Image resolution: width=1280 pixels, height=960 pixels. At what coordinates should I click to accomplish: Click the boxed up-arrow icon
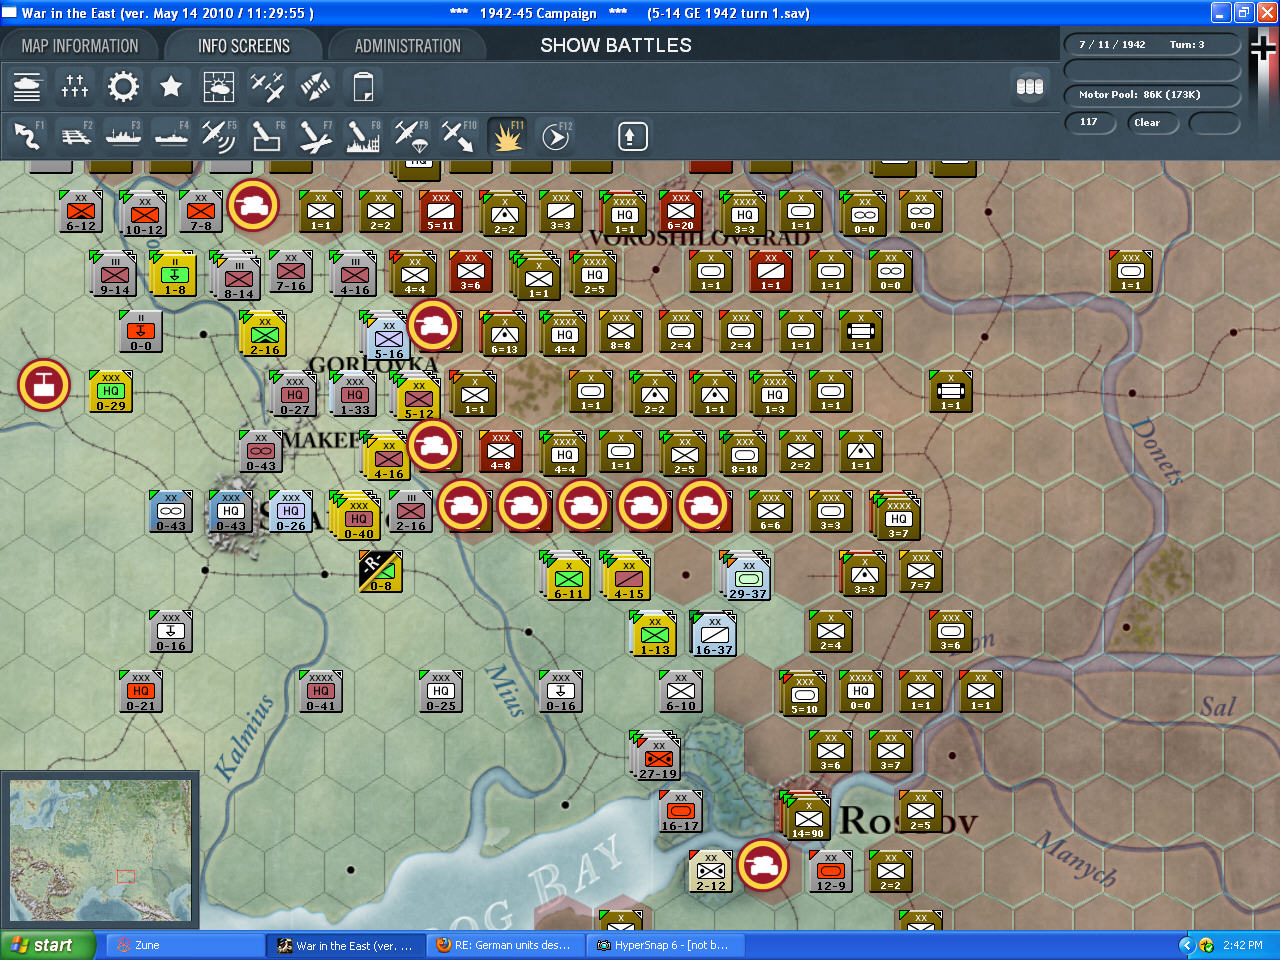point(632,136)
